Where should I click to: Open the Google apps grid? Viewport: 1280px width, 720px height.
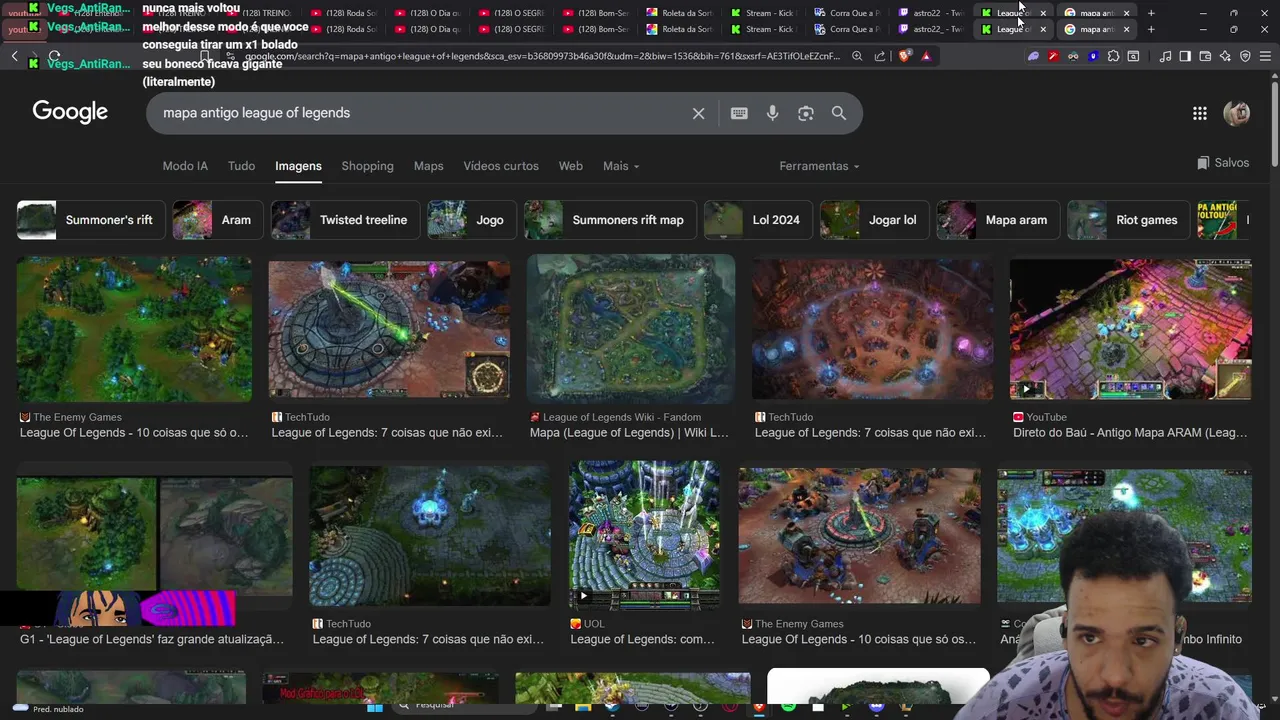[1200, 113]
